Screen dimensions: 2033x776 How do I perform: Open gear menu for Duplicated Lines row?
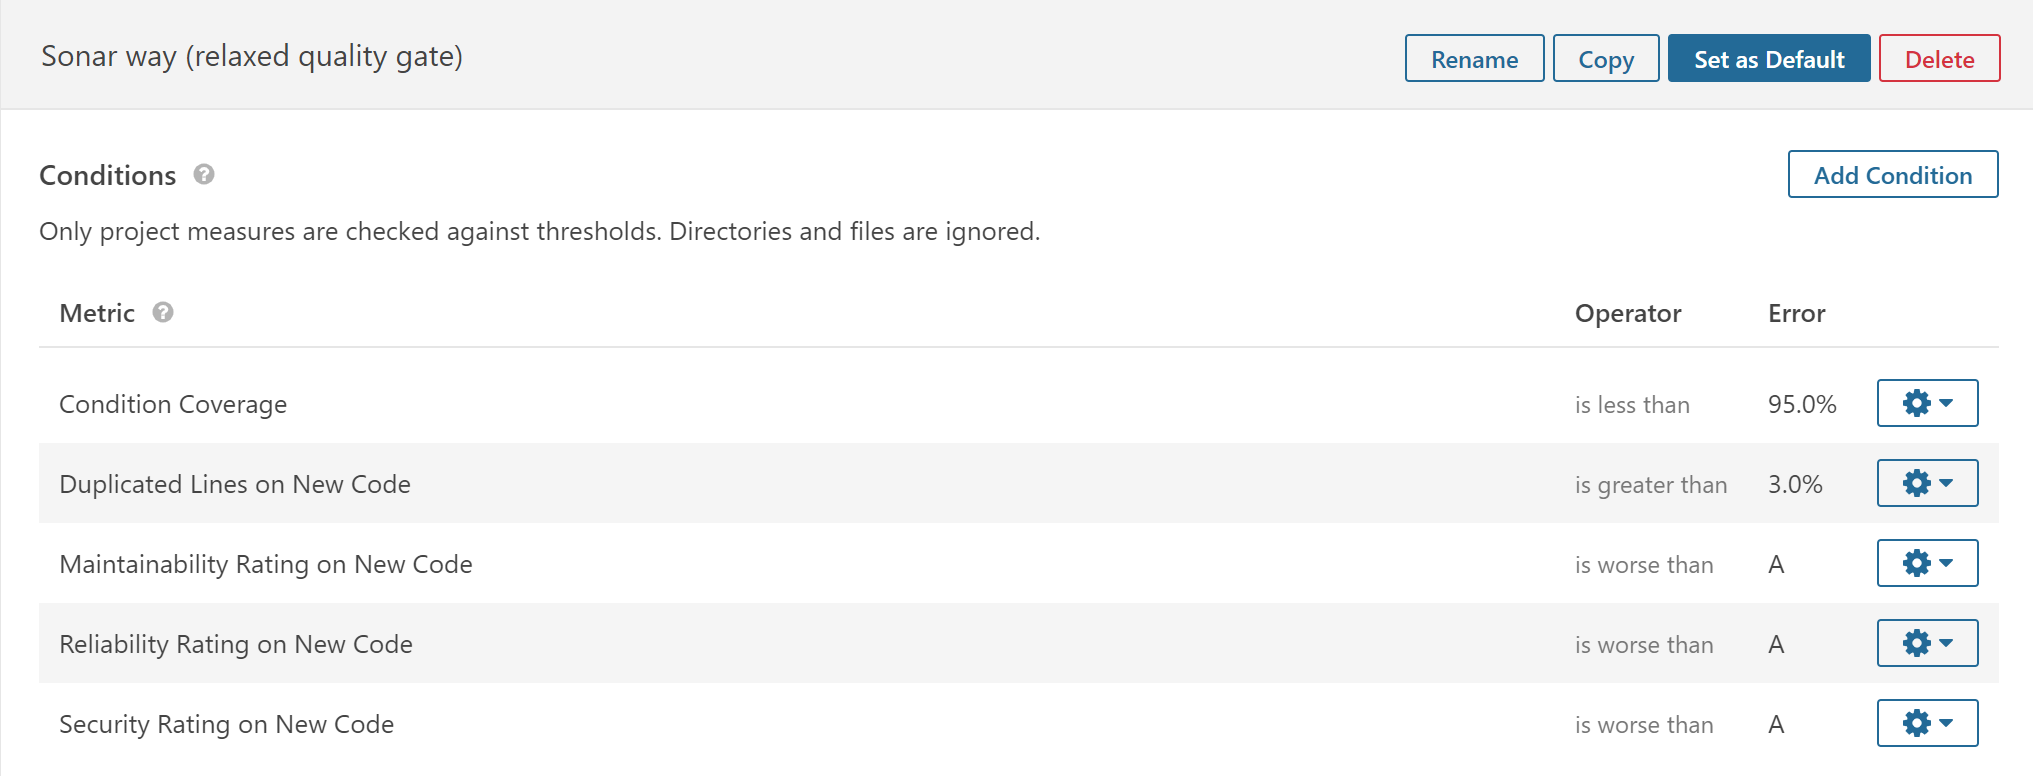[x=1926, y=483]
